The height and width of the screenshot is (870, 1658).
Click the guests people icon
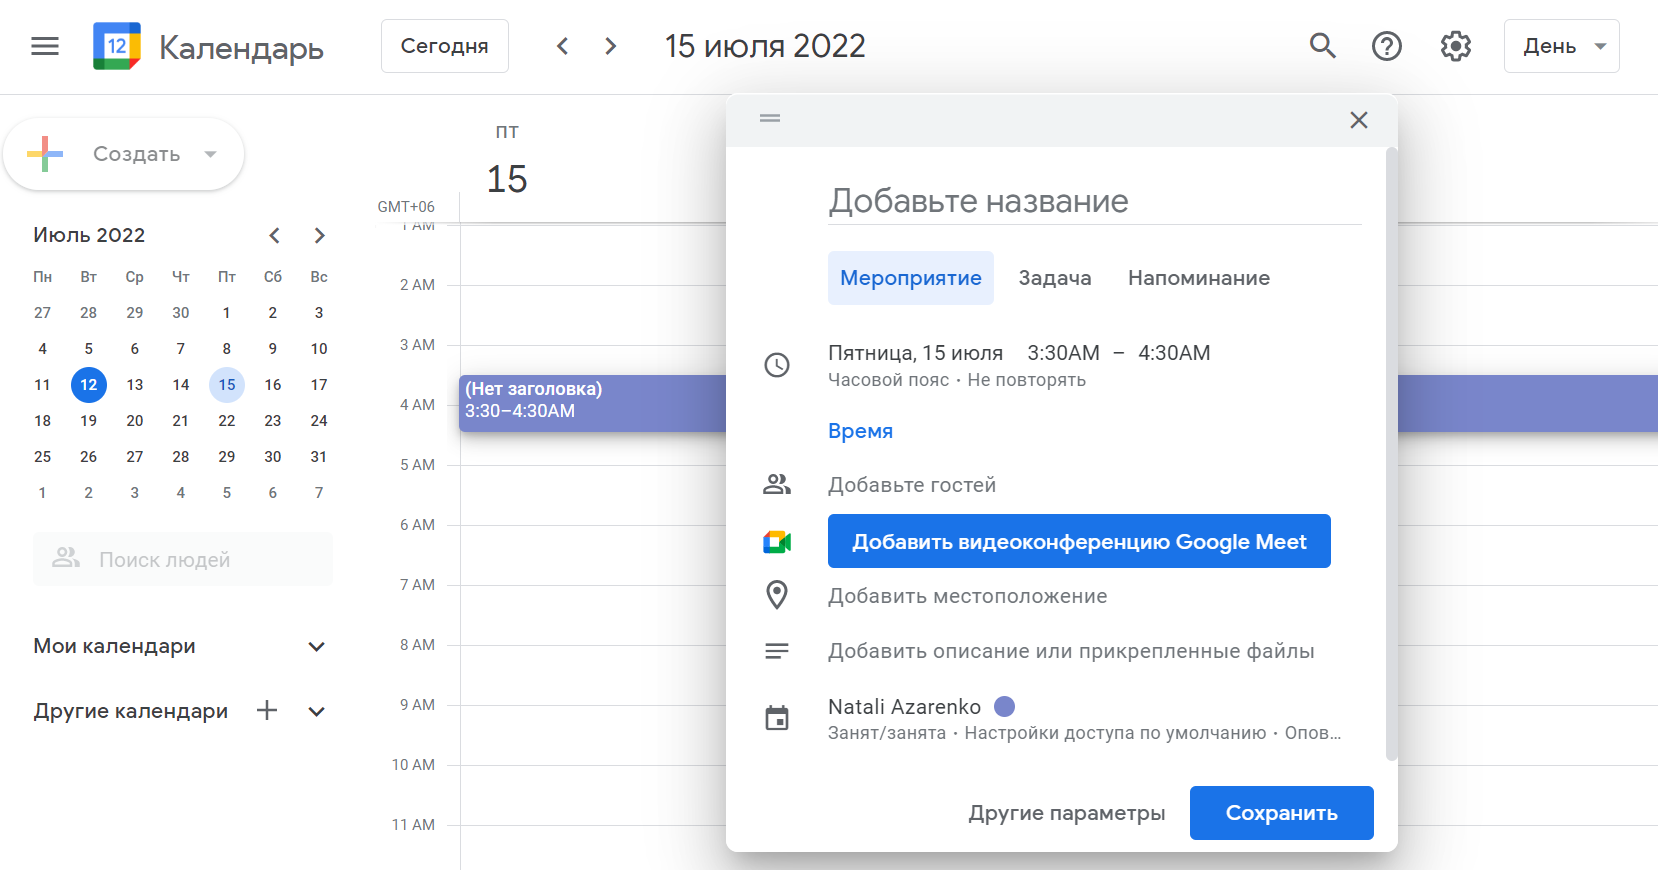click(x=777, y=485)
